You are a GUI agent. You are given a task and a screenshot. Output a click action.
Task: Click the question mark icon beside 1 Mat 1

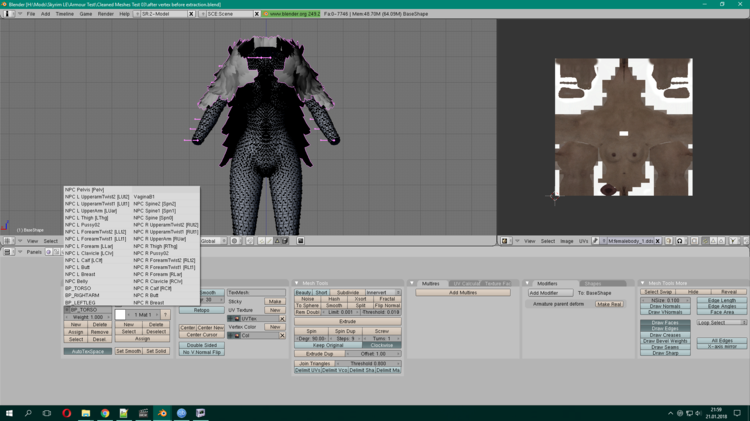165,315
